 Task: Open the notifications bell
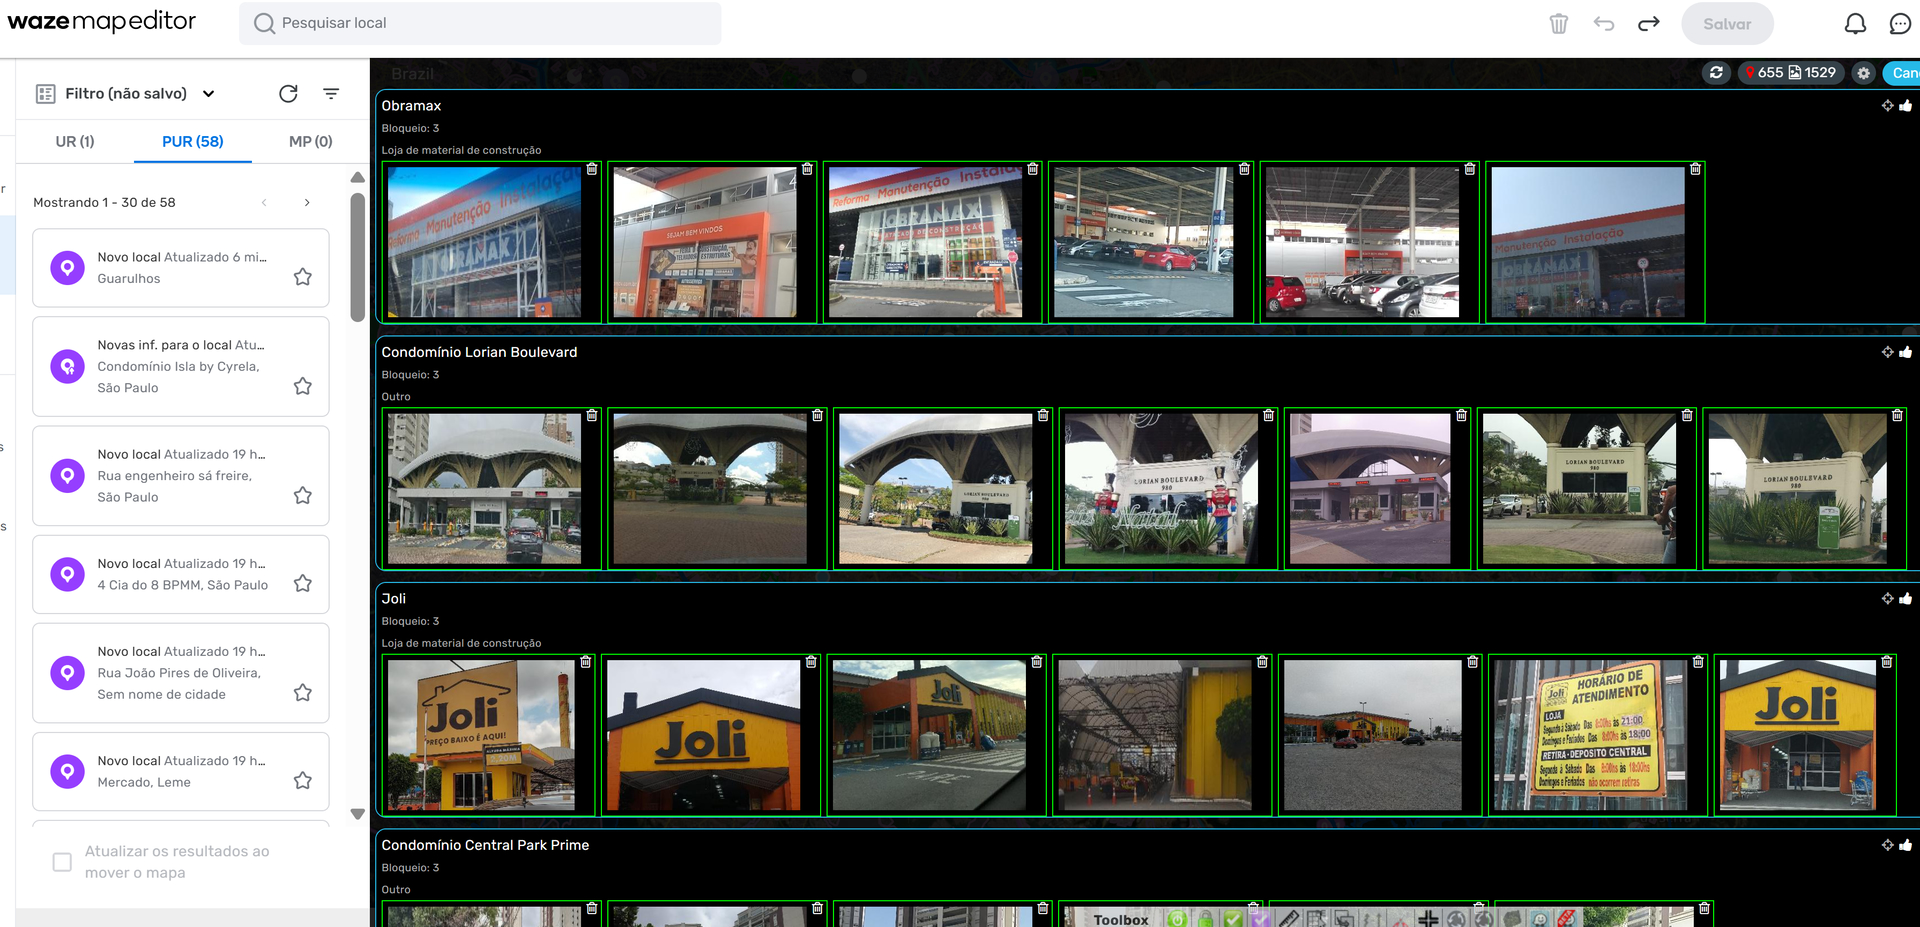[x=1855, y=24]
